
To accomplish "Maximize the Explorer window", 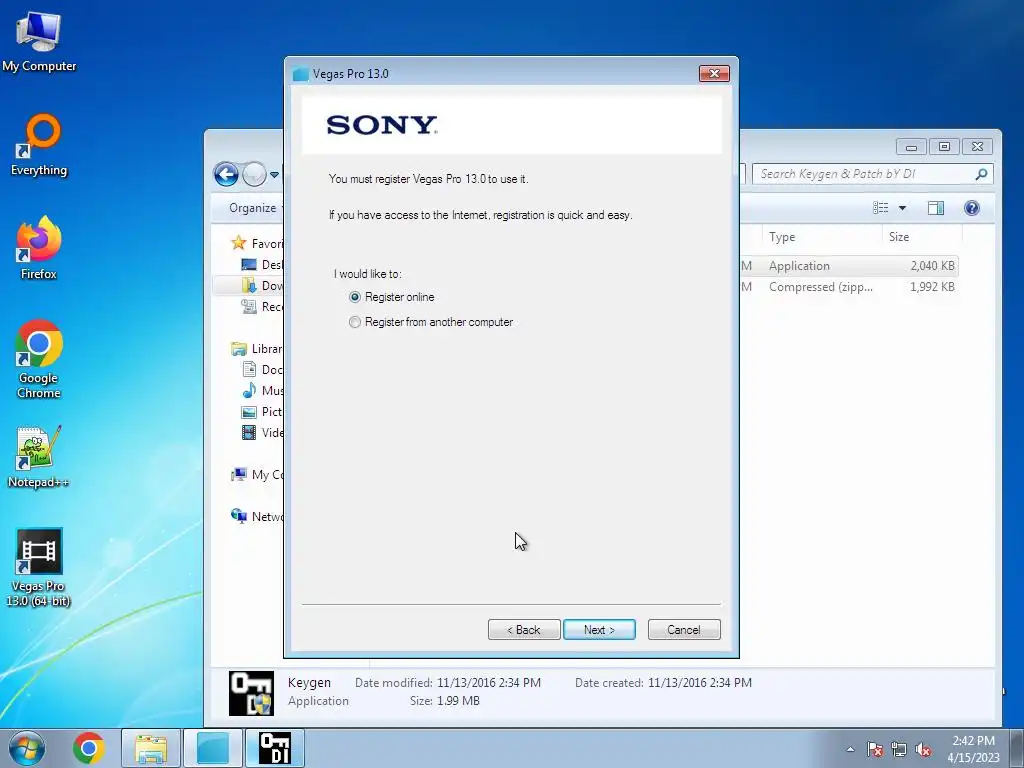I will (x=944, y=146).
